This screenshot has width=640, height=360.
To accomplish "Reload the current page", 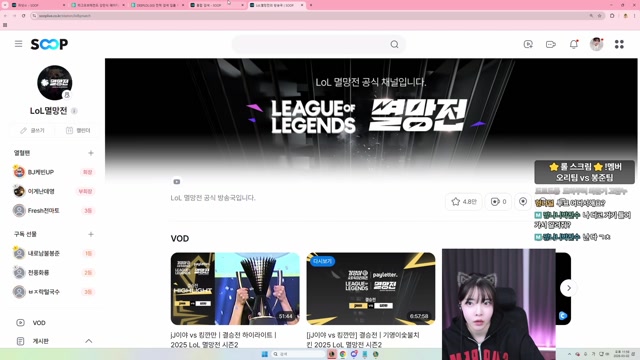I will [x=23, y=16].
